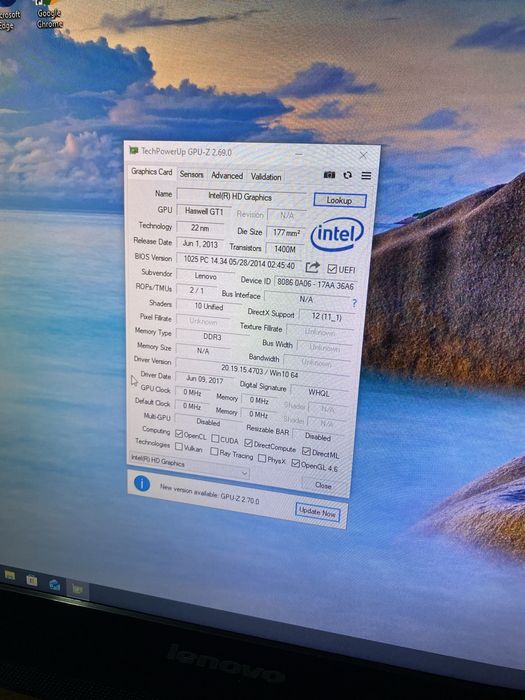Toggle the DirectCompute checkbox
The width and height of the screenshot is (525, 700).
[x=248, y=443]
